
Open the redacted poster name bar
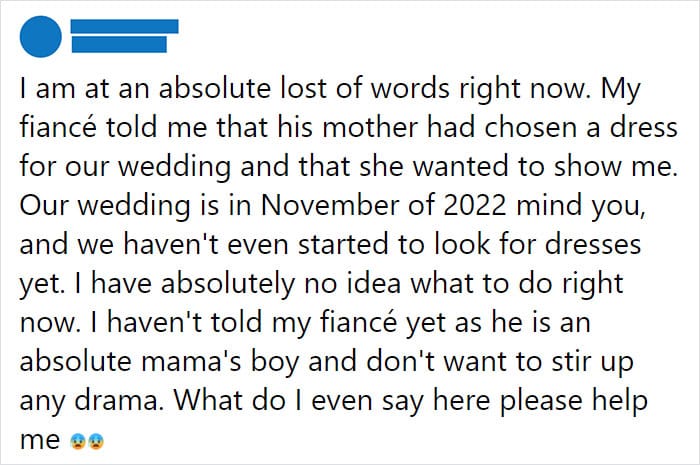pos(125,26)
